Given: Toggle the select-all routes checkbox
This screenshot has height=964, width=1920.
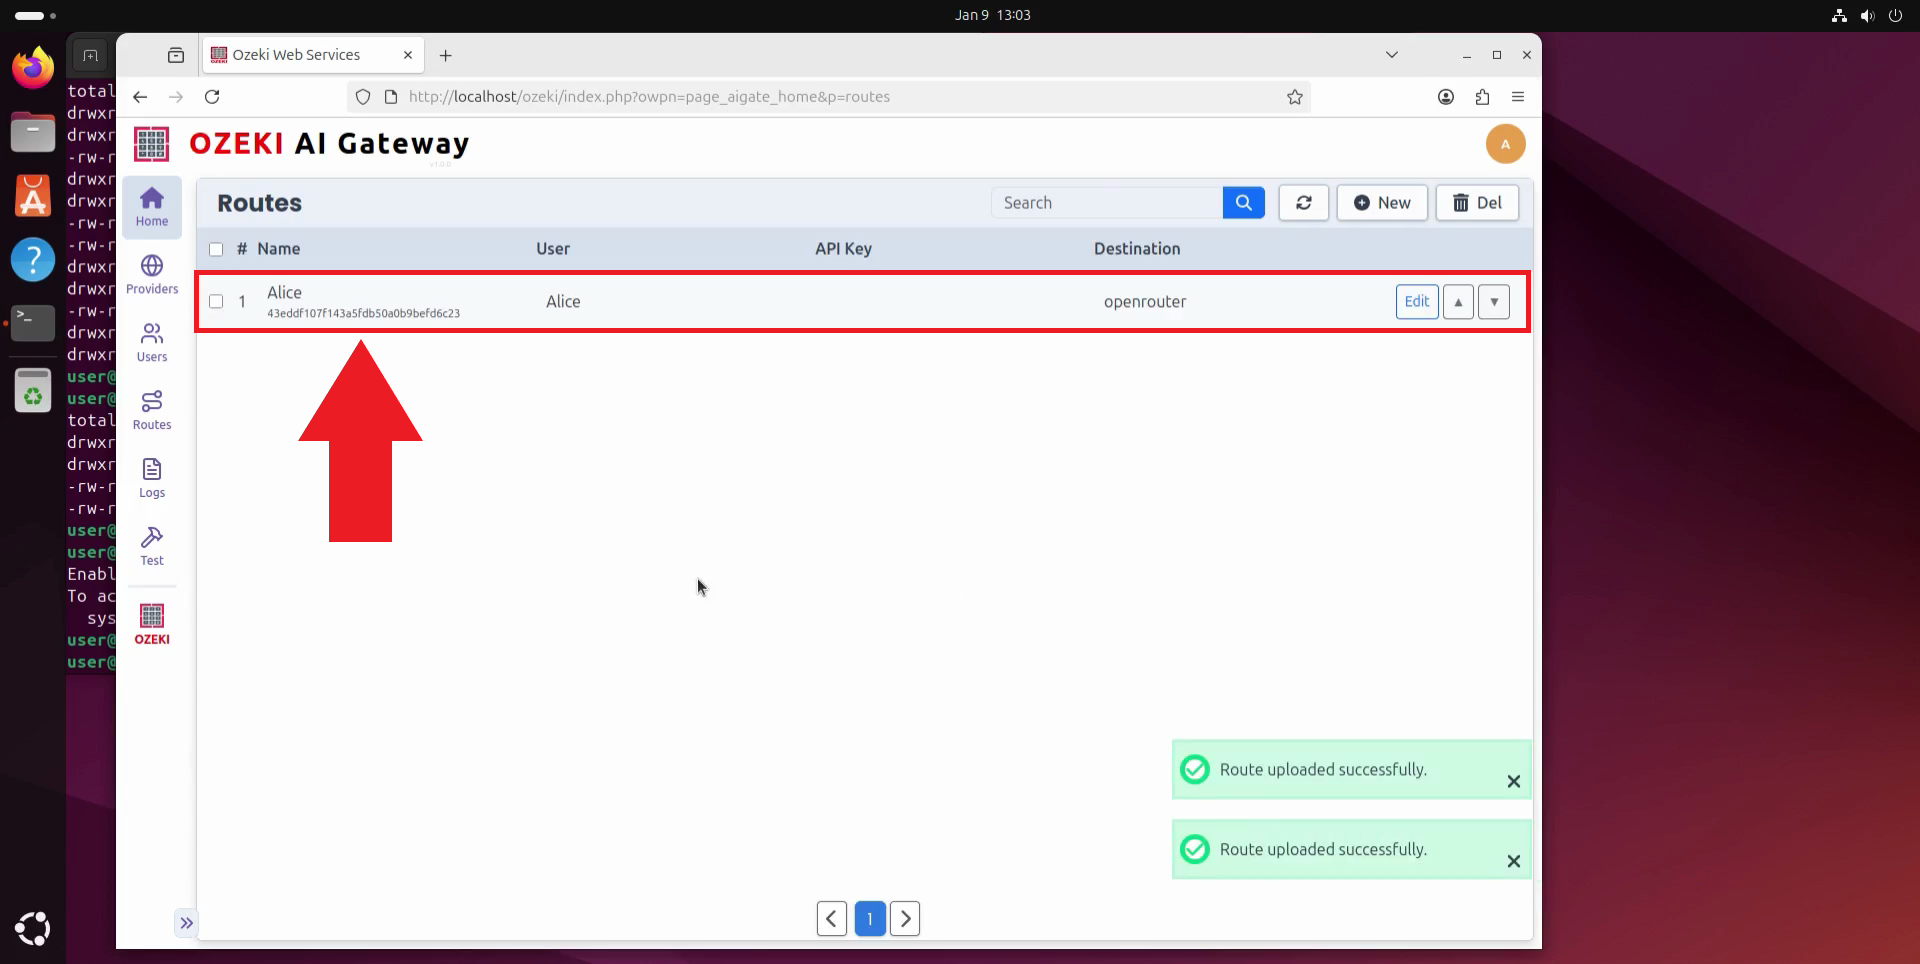Looking at the screenshot, I should (x=216, y=249).
